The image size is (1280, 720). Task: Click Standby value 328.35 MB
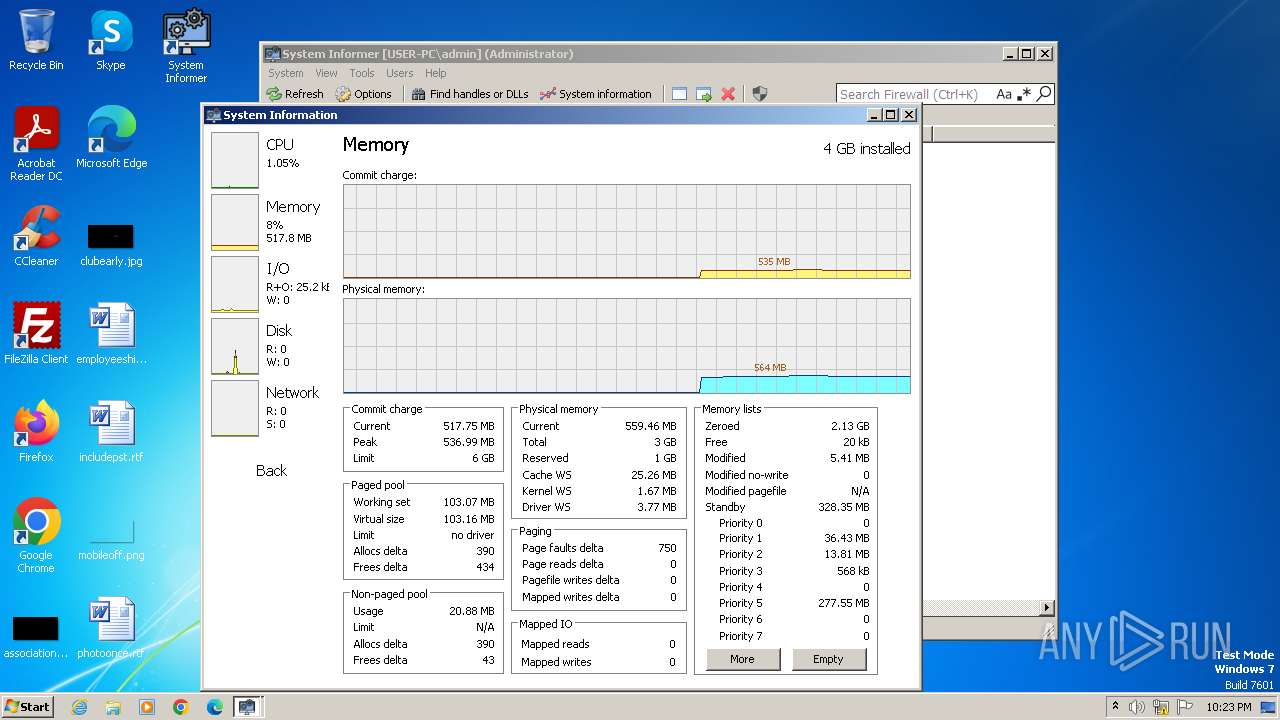pos(844,507)
